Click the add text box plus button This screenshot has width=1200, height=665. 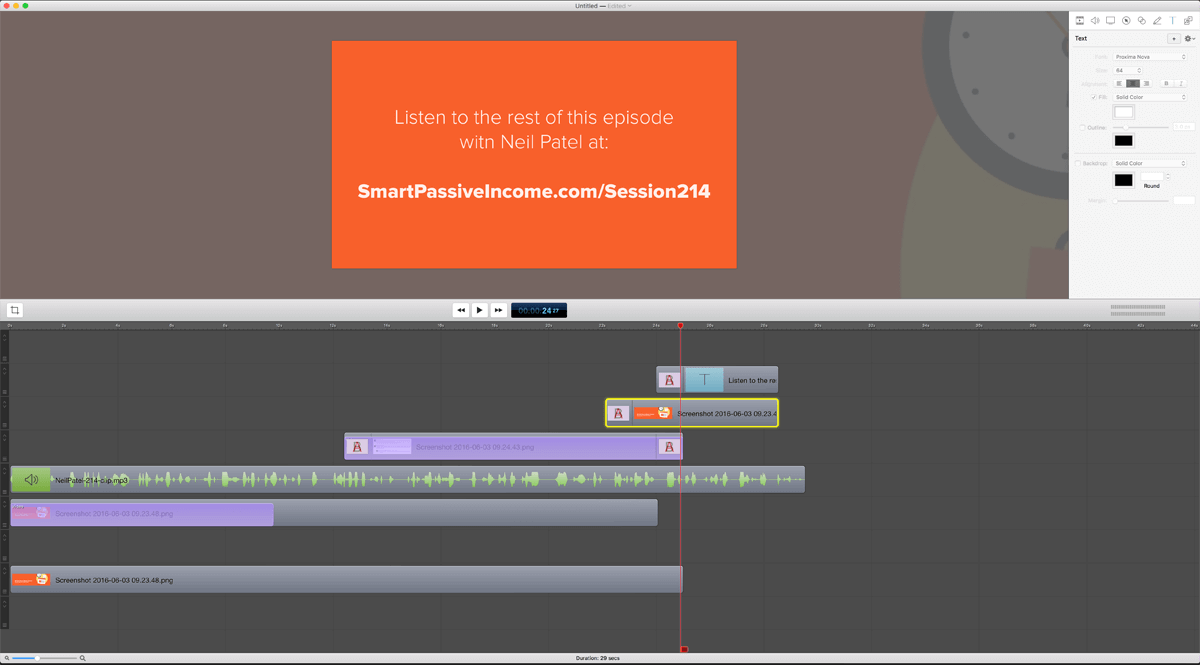(1174, 39)
